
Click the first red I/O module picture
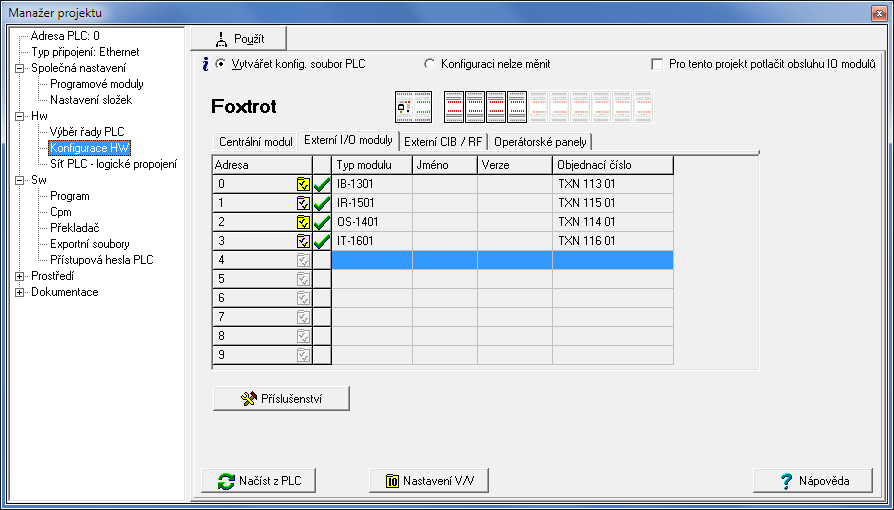tap(454, 107)
